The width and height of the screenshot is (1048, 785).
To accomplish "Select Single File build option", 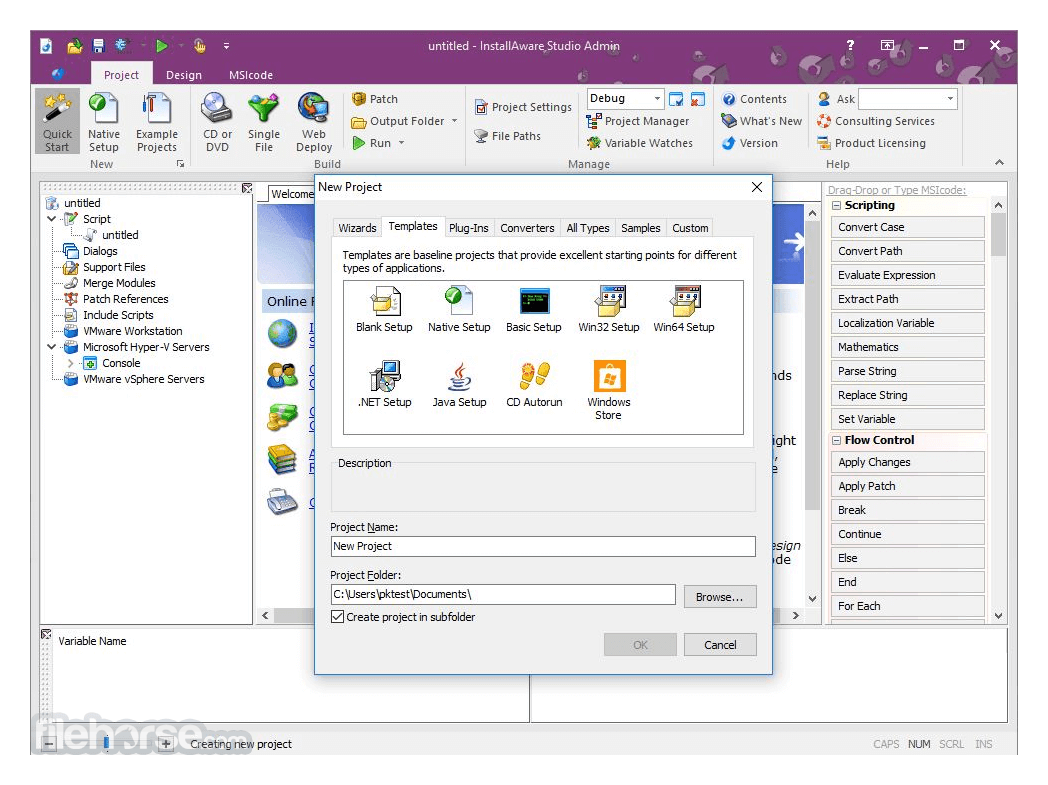I will [x=263, y=122].
